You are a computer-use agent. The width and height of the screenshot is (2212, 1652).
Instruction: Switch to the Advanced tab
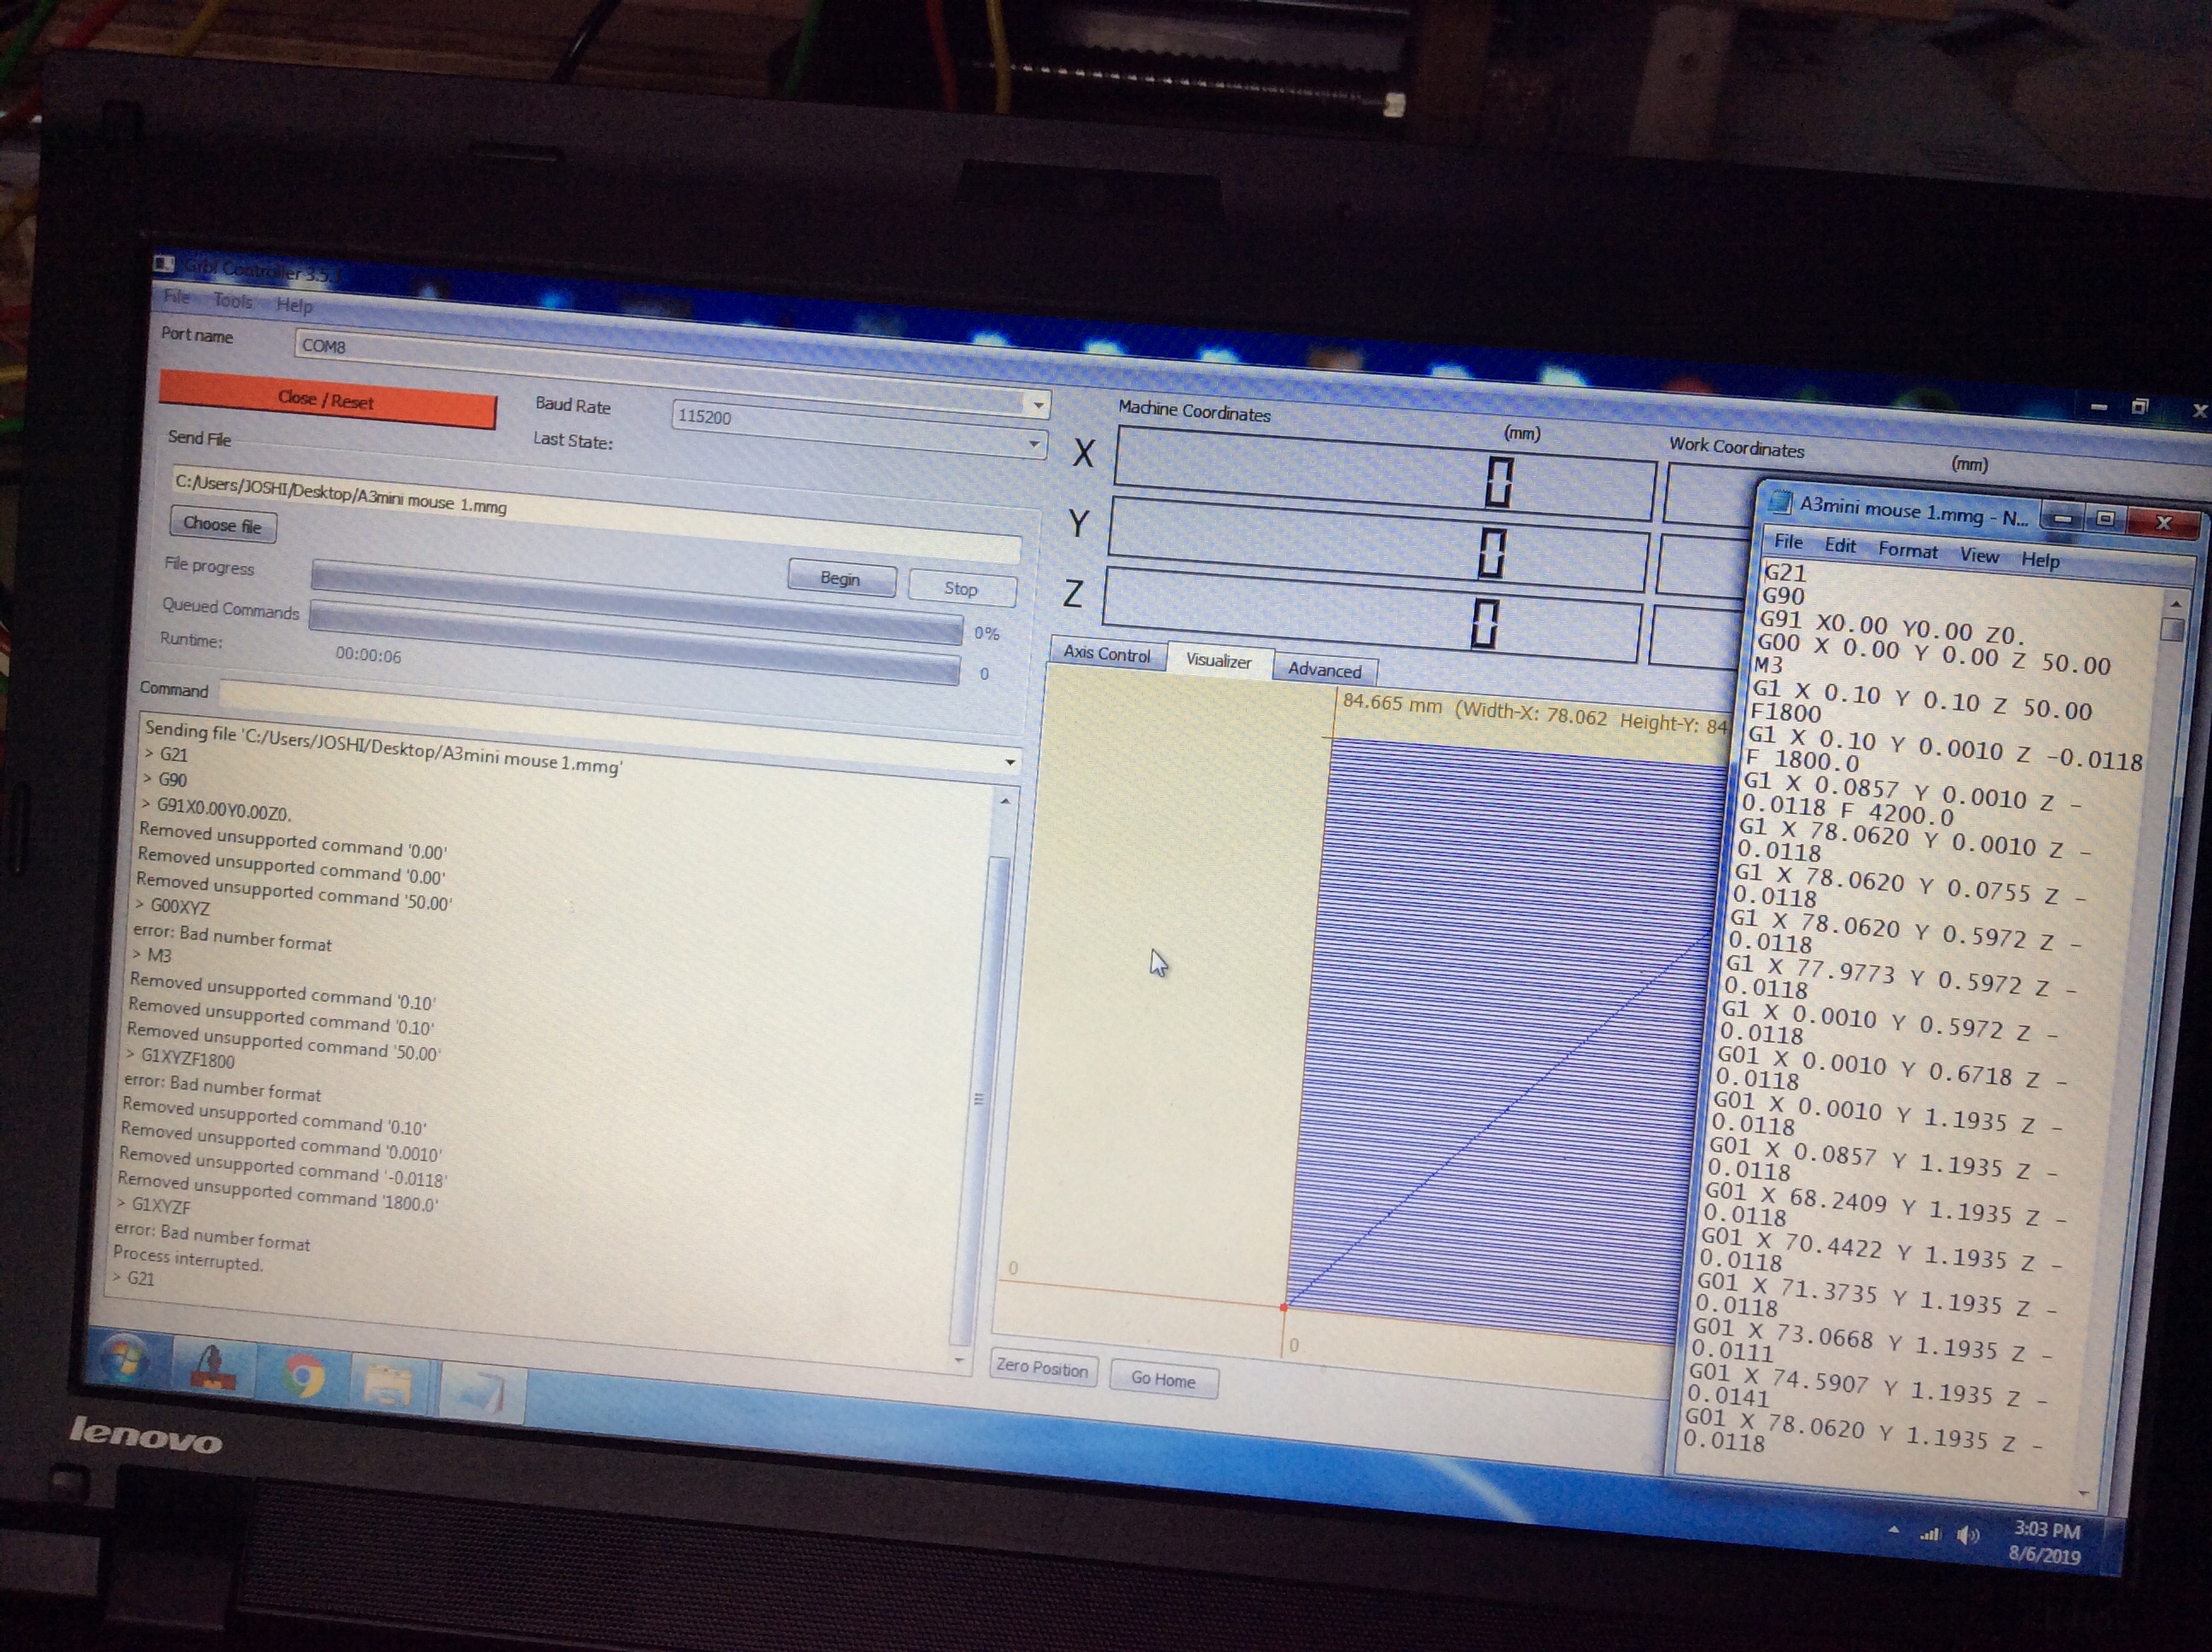point(1324,670)
